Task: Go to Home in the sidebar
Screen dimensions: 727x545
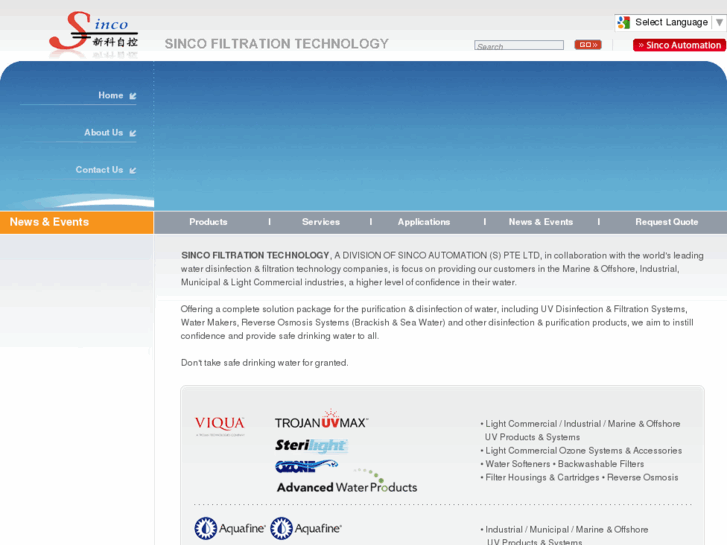Action: [110, 95]
